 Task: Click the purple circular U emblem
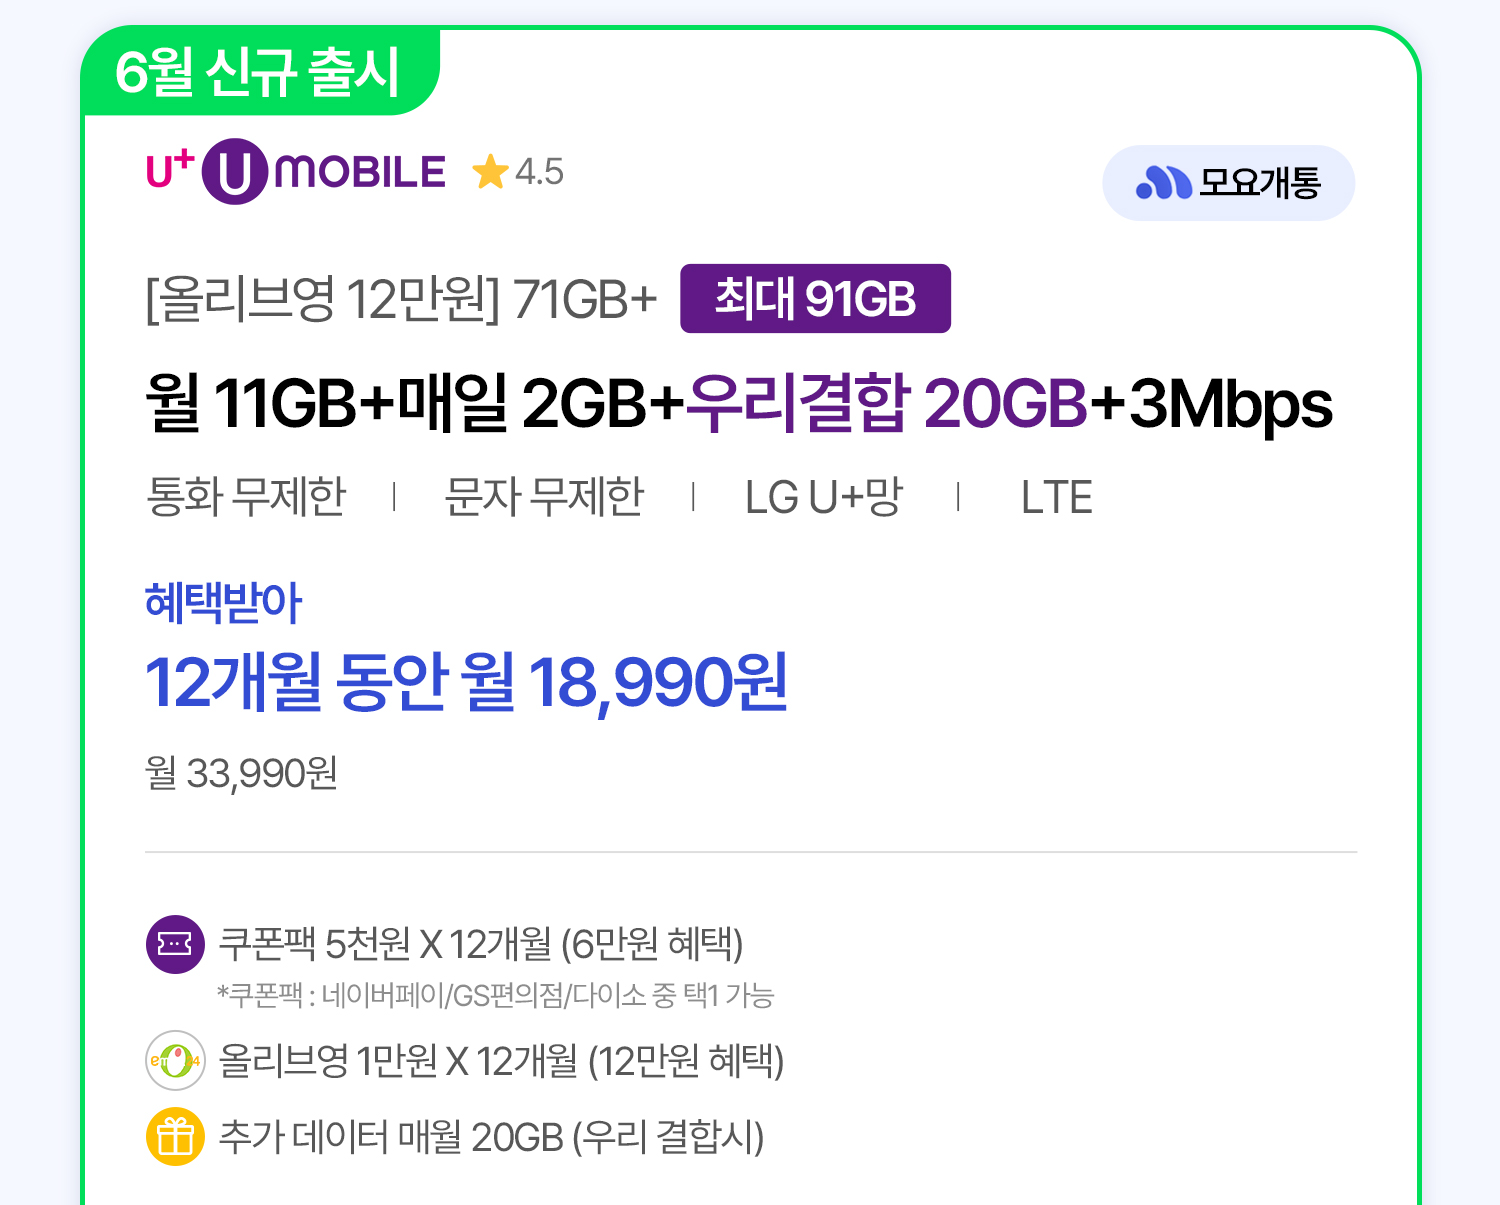(235, 172)
